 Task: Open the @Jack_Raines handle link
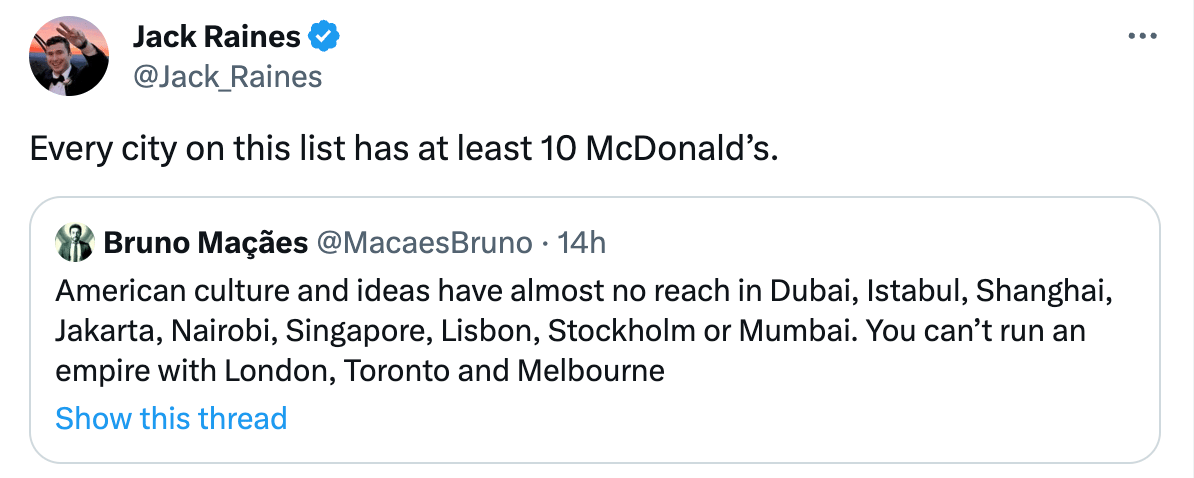[227, 77]
